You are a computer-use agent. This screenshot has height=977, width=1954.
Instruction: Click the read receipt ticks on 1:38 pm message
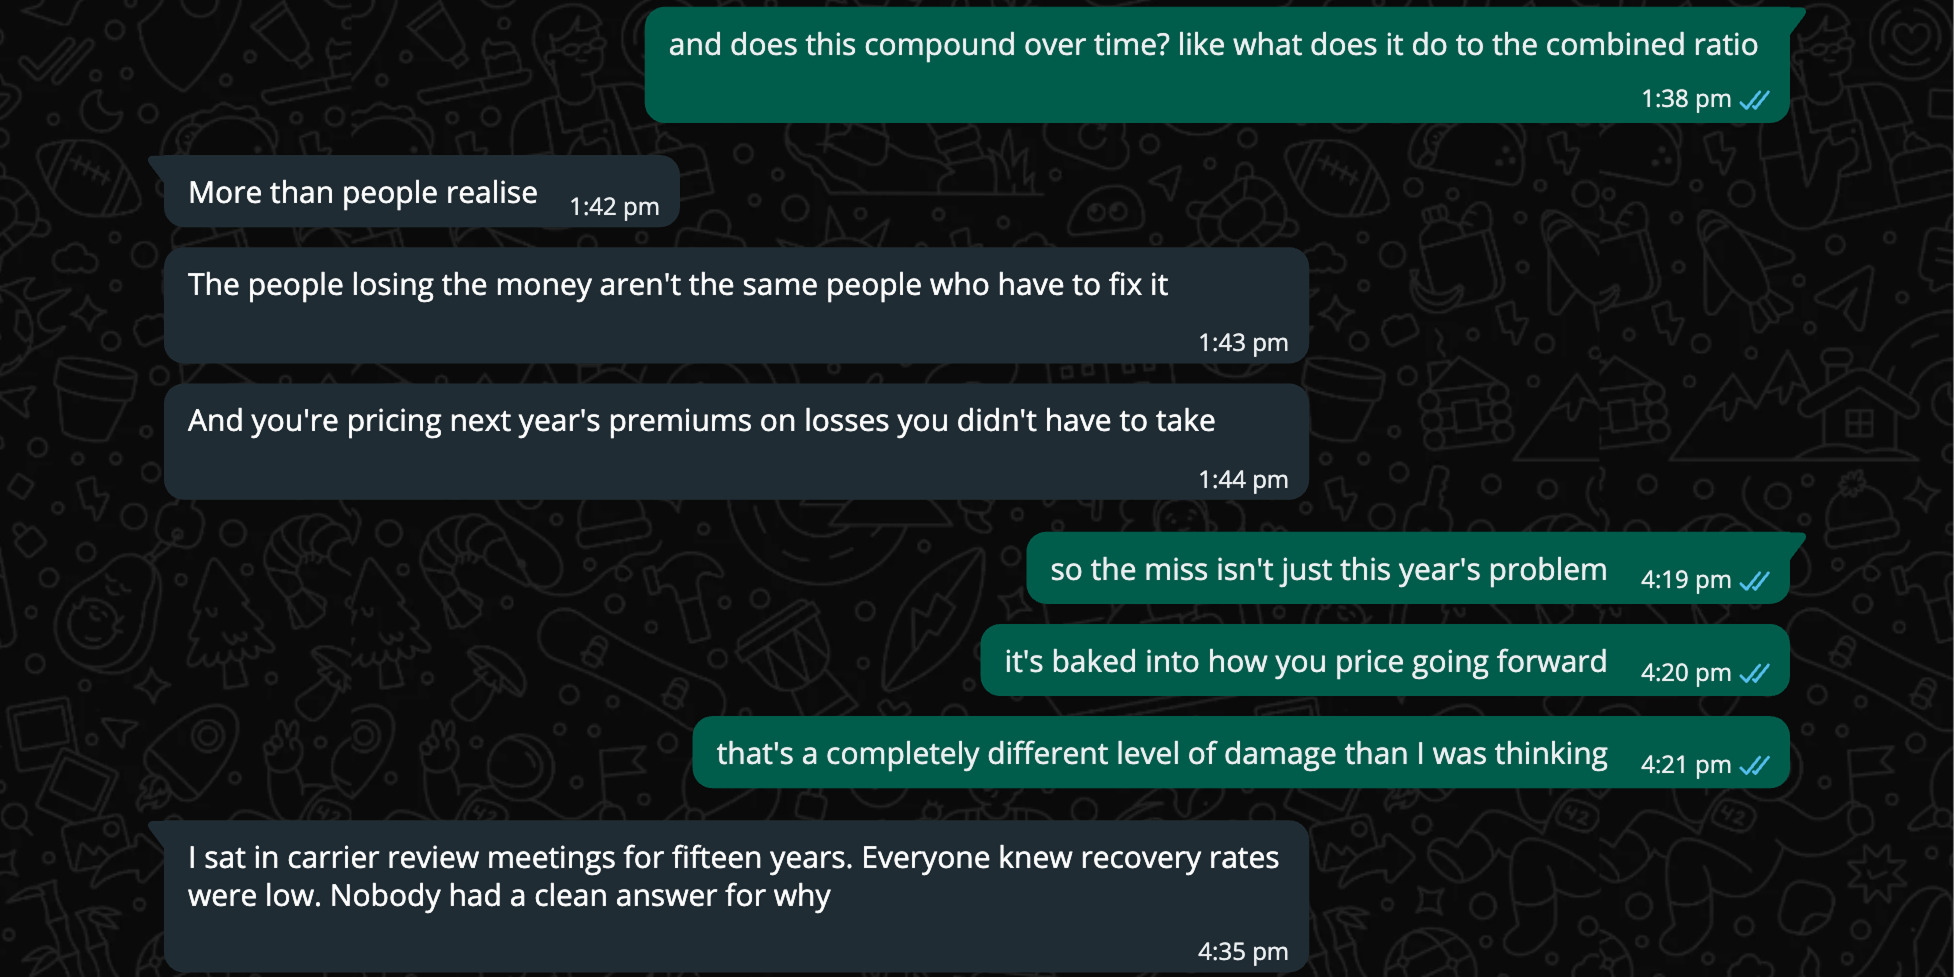(x=1754, y=100)
